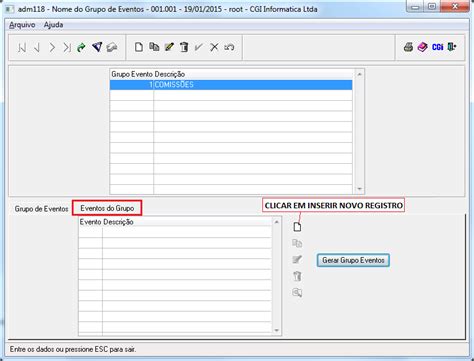Image resolution: width=474 pixels, height=361 pixels.
Task: Edit event with lower panel pencil icon
Action: [297, 259]
